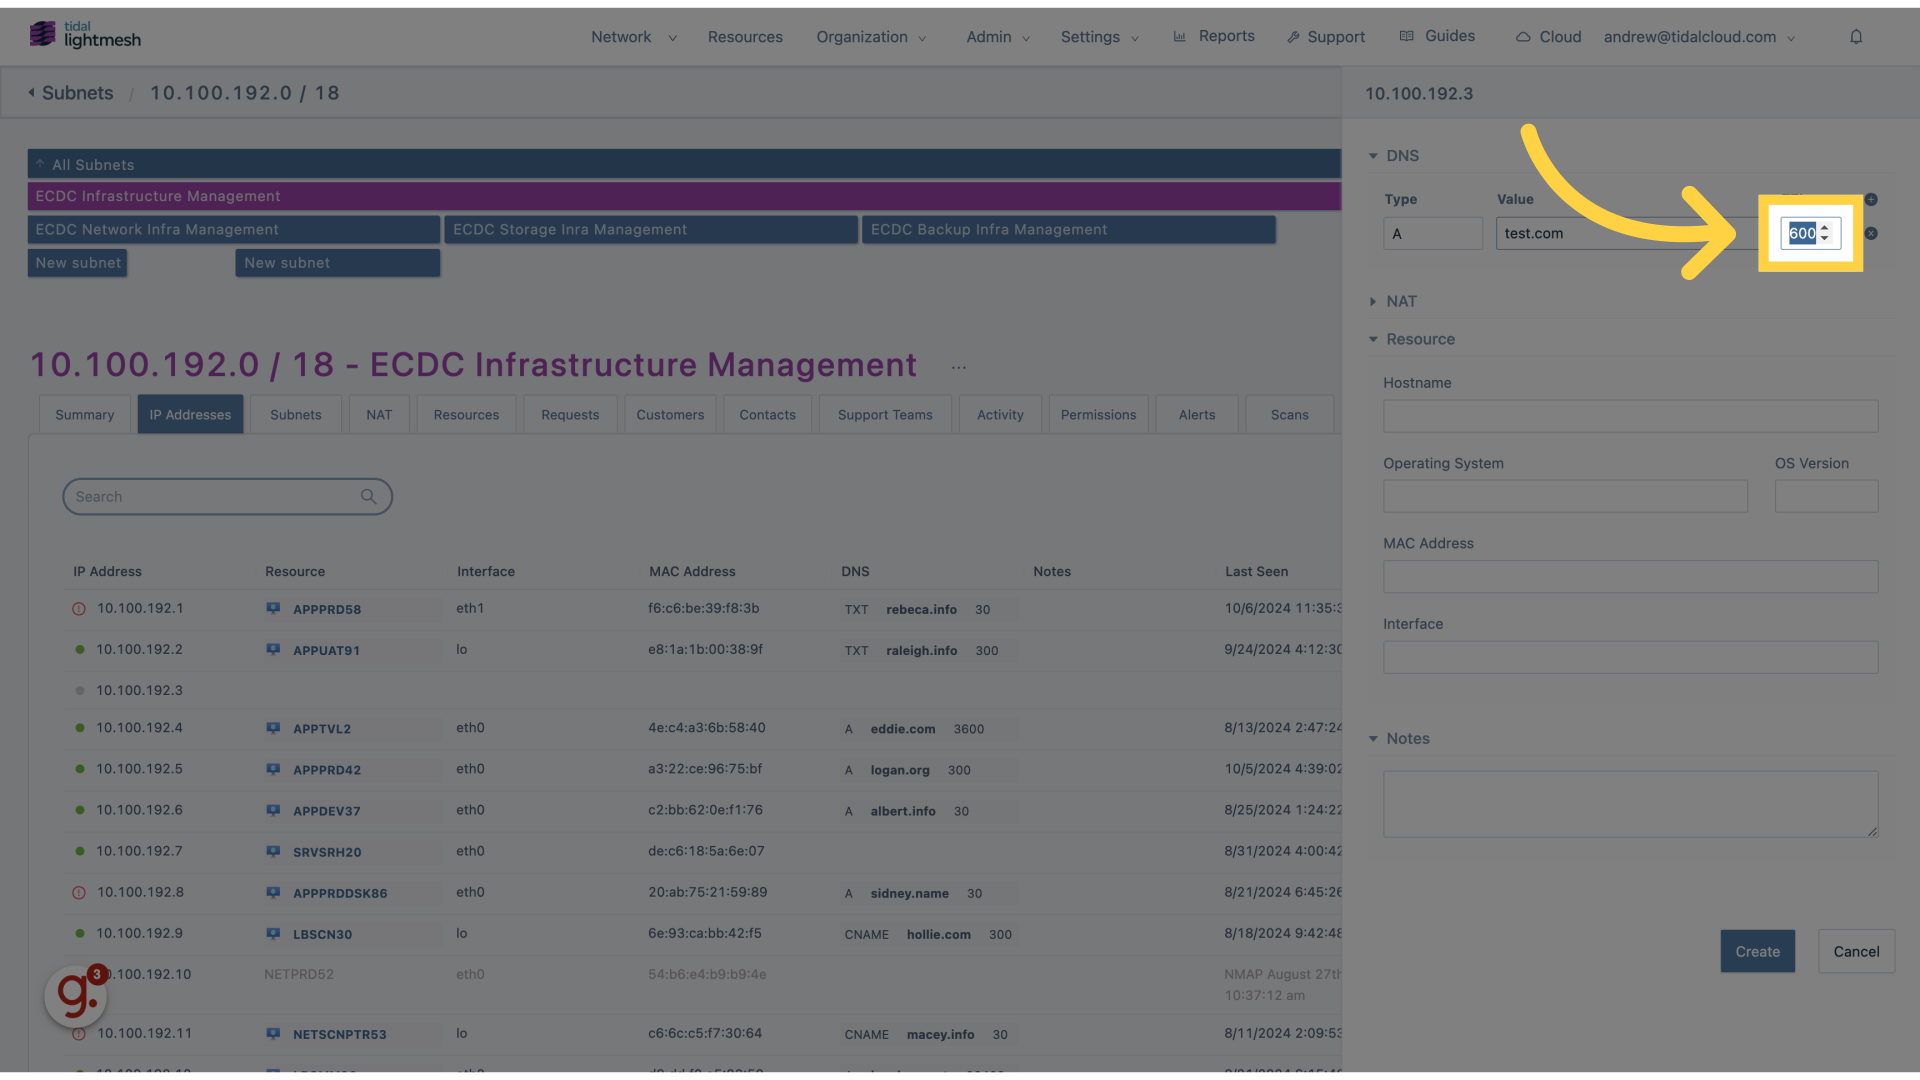
Task: Select ECDC Storage Inra Management subnet
Action: click(x=650, y=229)
